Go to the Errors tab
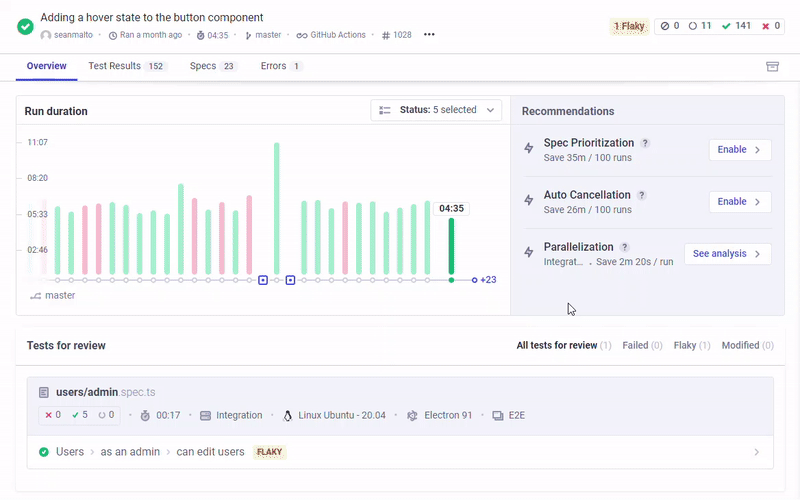 point(281,66)
